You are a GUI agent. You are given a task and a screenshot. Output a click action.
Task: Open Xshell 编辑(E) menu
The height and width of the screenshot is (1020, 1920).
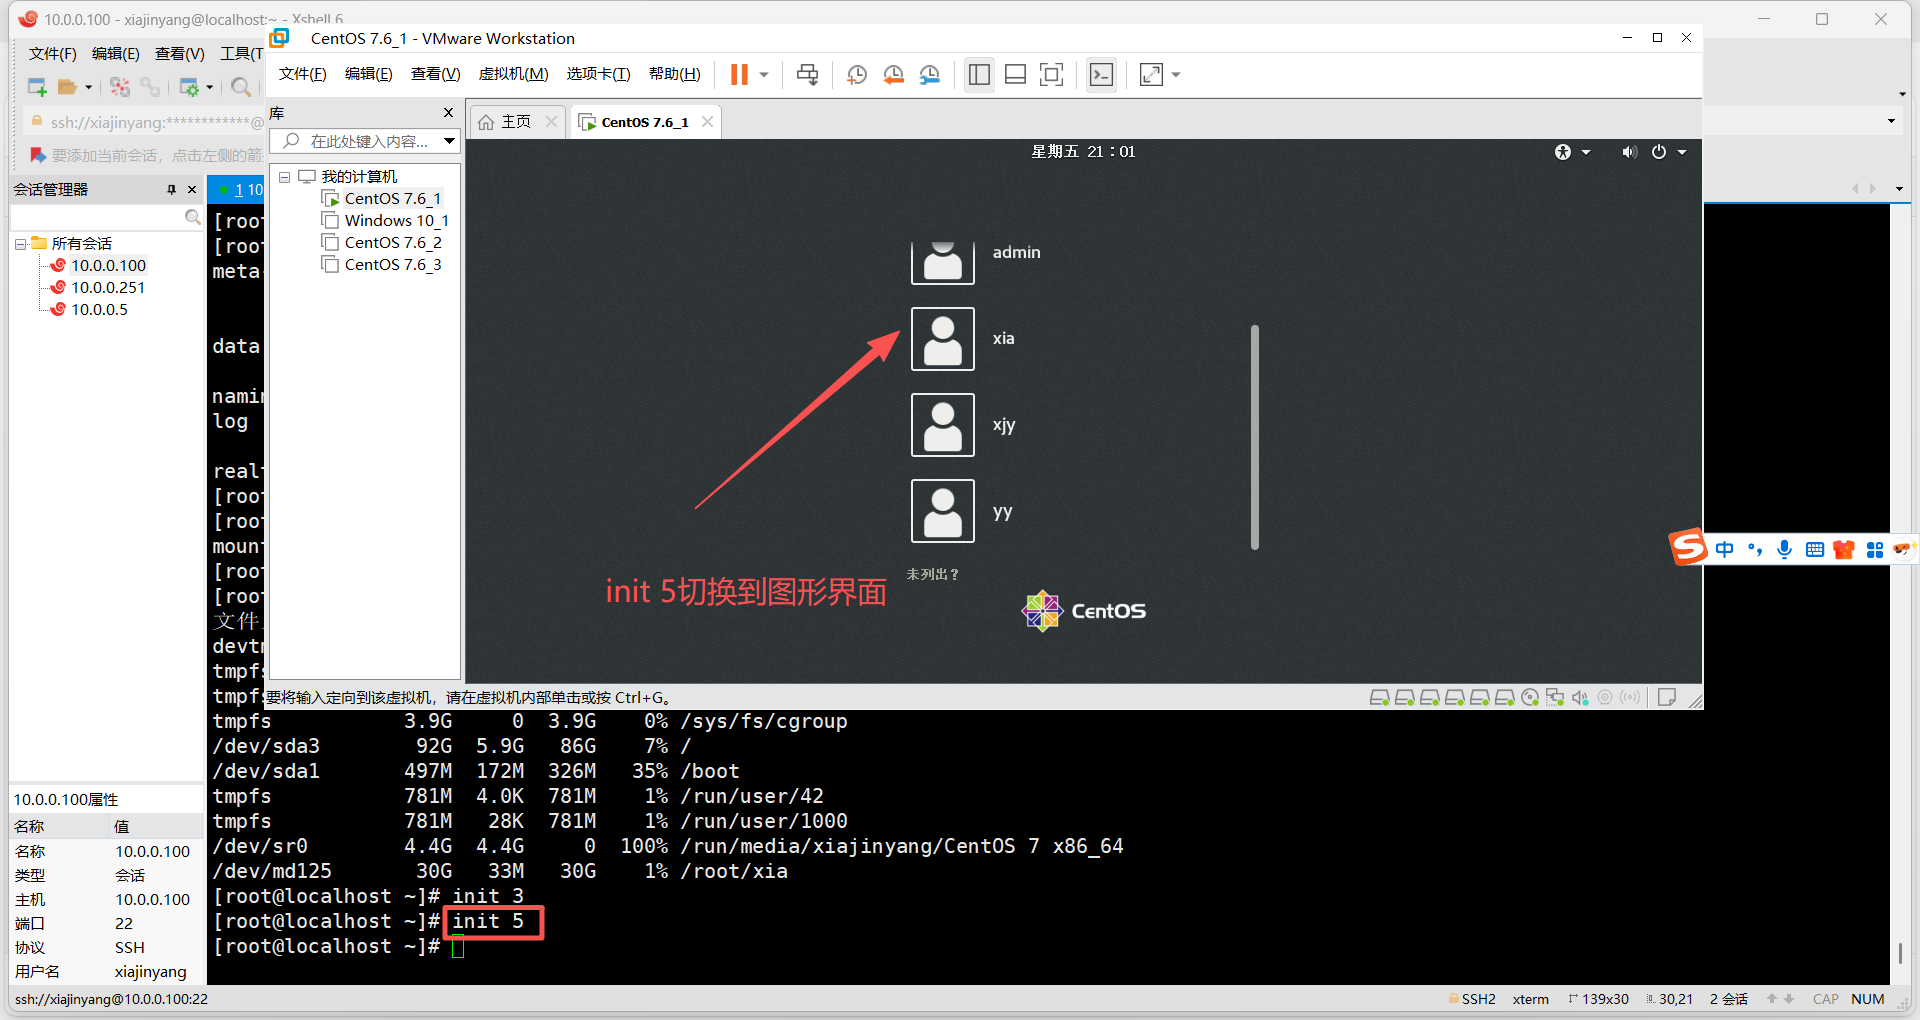point(115,54)
